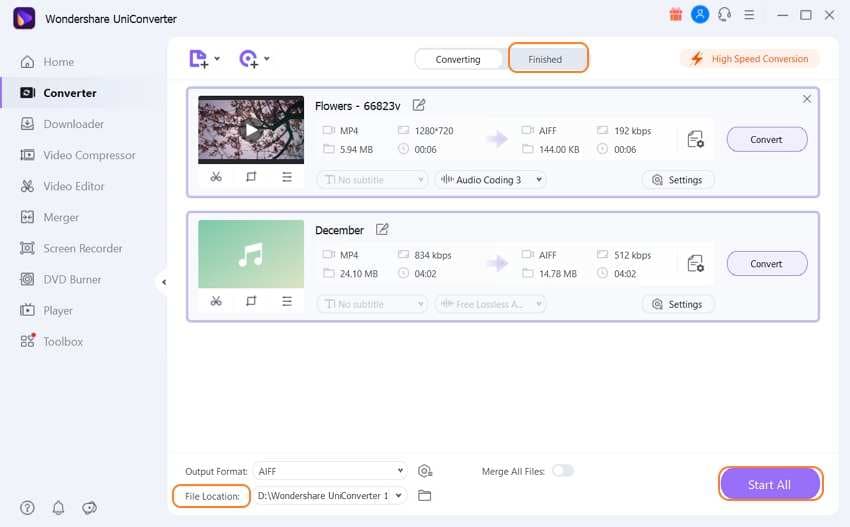Play the Flowers video thumbnail
The width and height of the screenshot is (850, 527).
(x=251, y=130)
